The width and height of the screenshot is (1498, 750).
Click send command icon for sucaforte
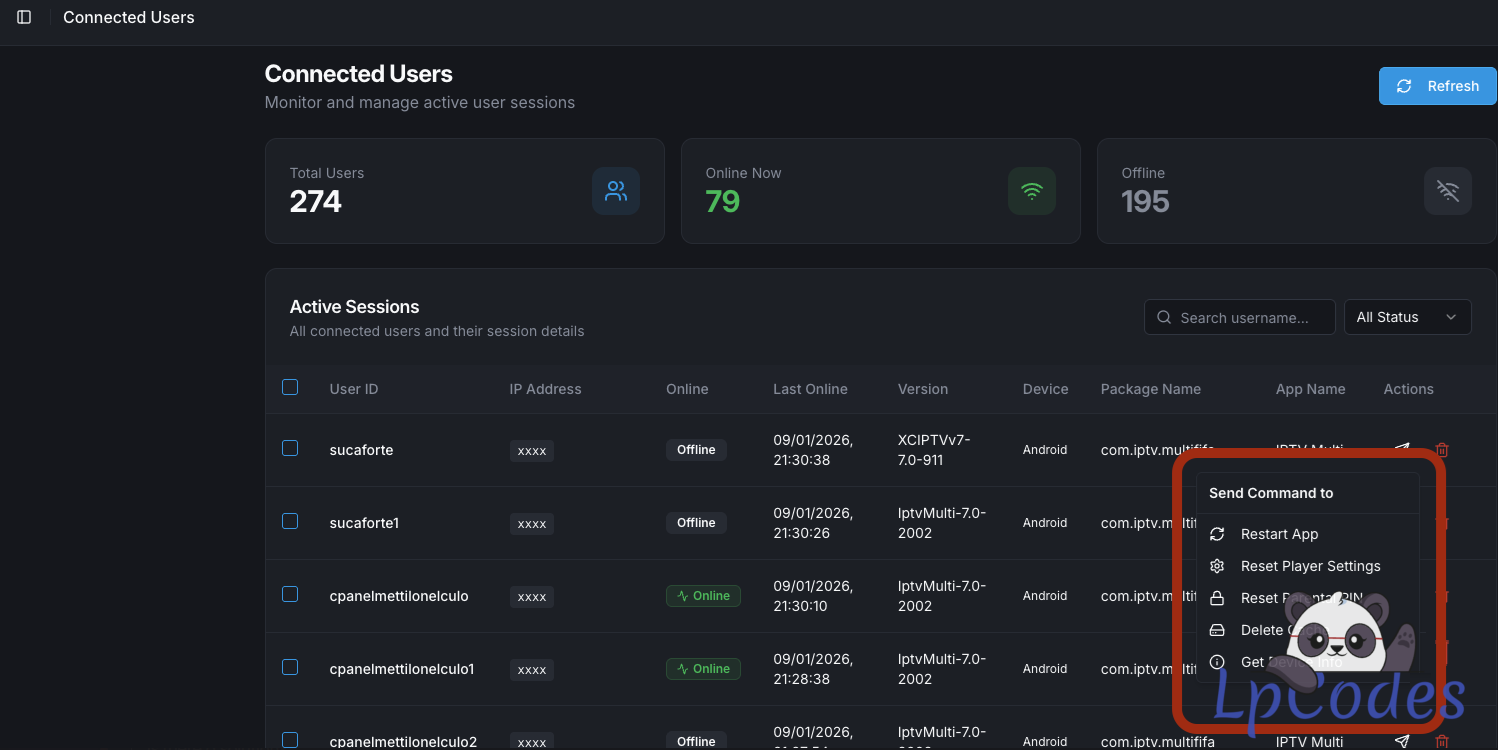pyautogui.click(x=1402, y=450)
